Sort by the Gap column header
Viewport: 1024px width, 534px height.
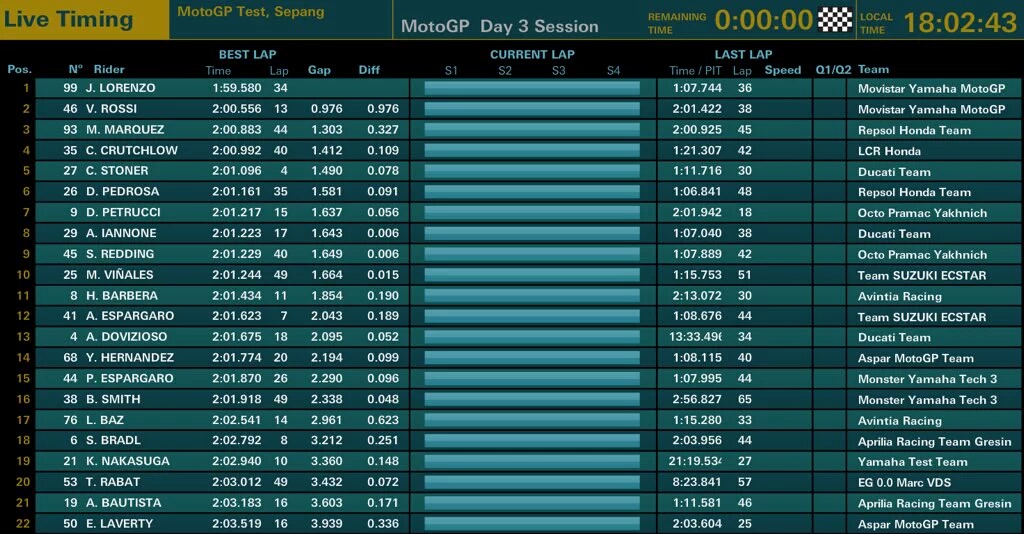coord(319,70)
